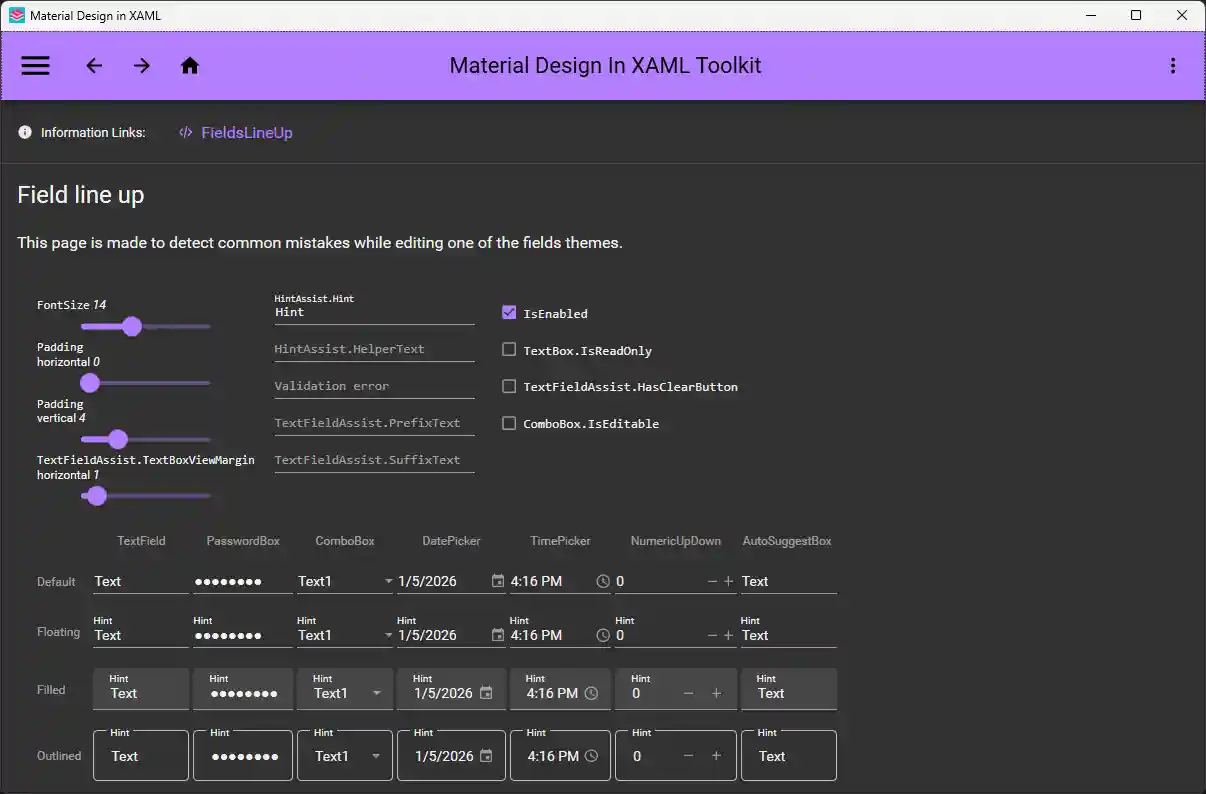Screen dimensions: 1206x794
Task: Enable TextBox.IsReadOnly checkbox
Action: pyautogui.click(x=509, y=350)
